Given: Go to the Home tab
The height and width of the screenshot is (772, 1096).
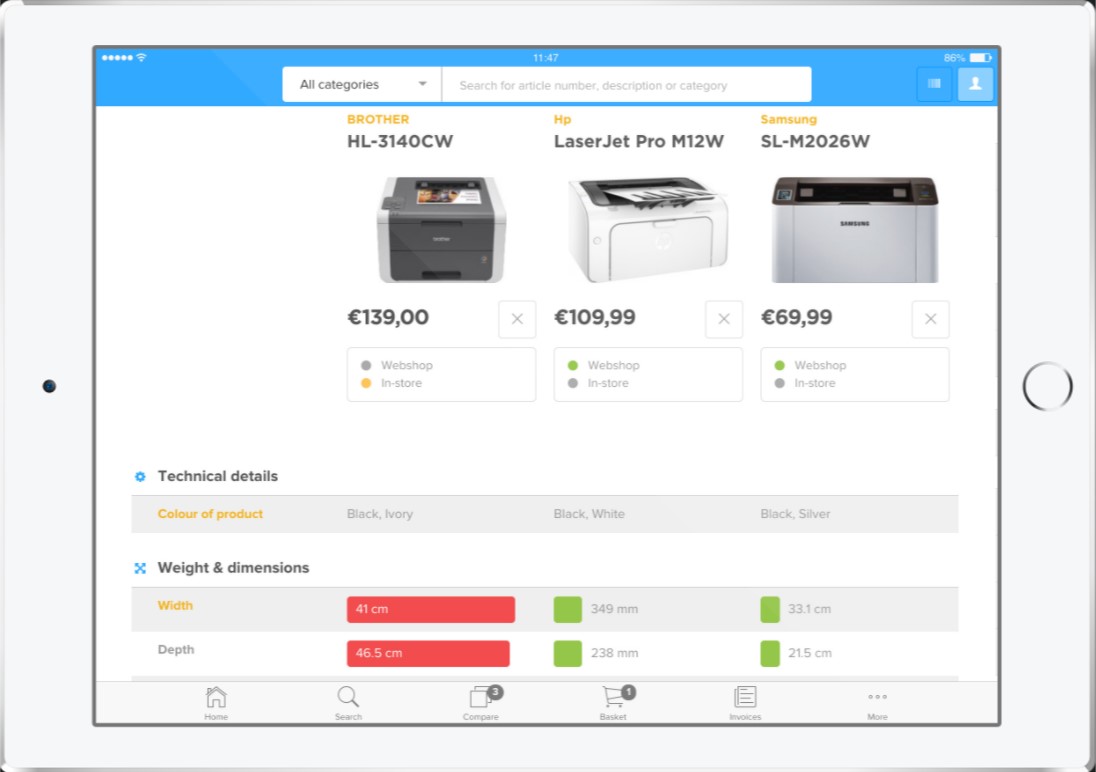Looking at the screenshot, I should pos(216,703).
